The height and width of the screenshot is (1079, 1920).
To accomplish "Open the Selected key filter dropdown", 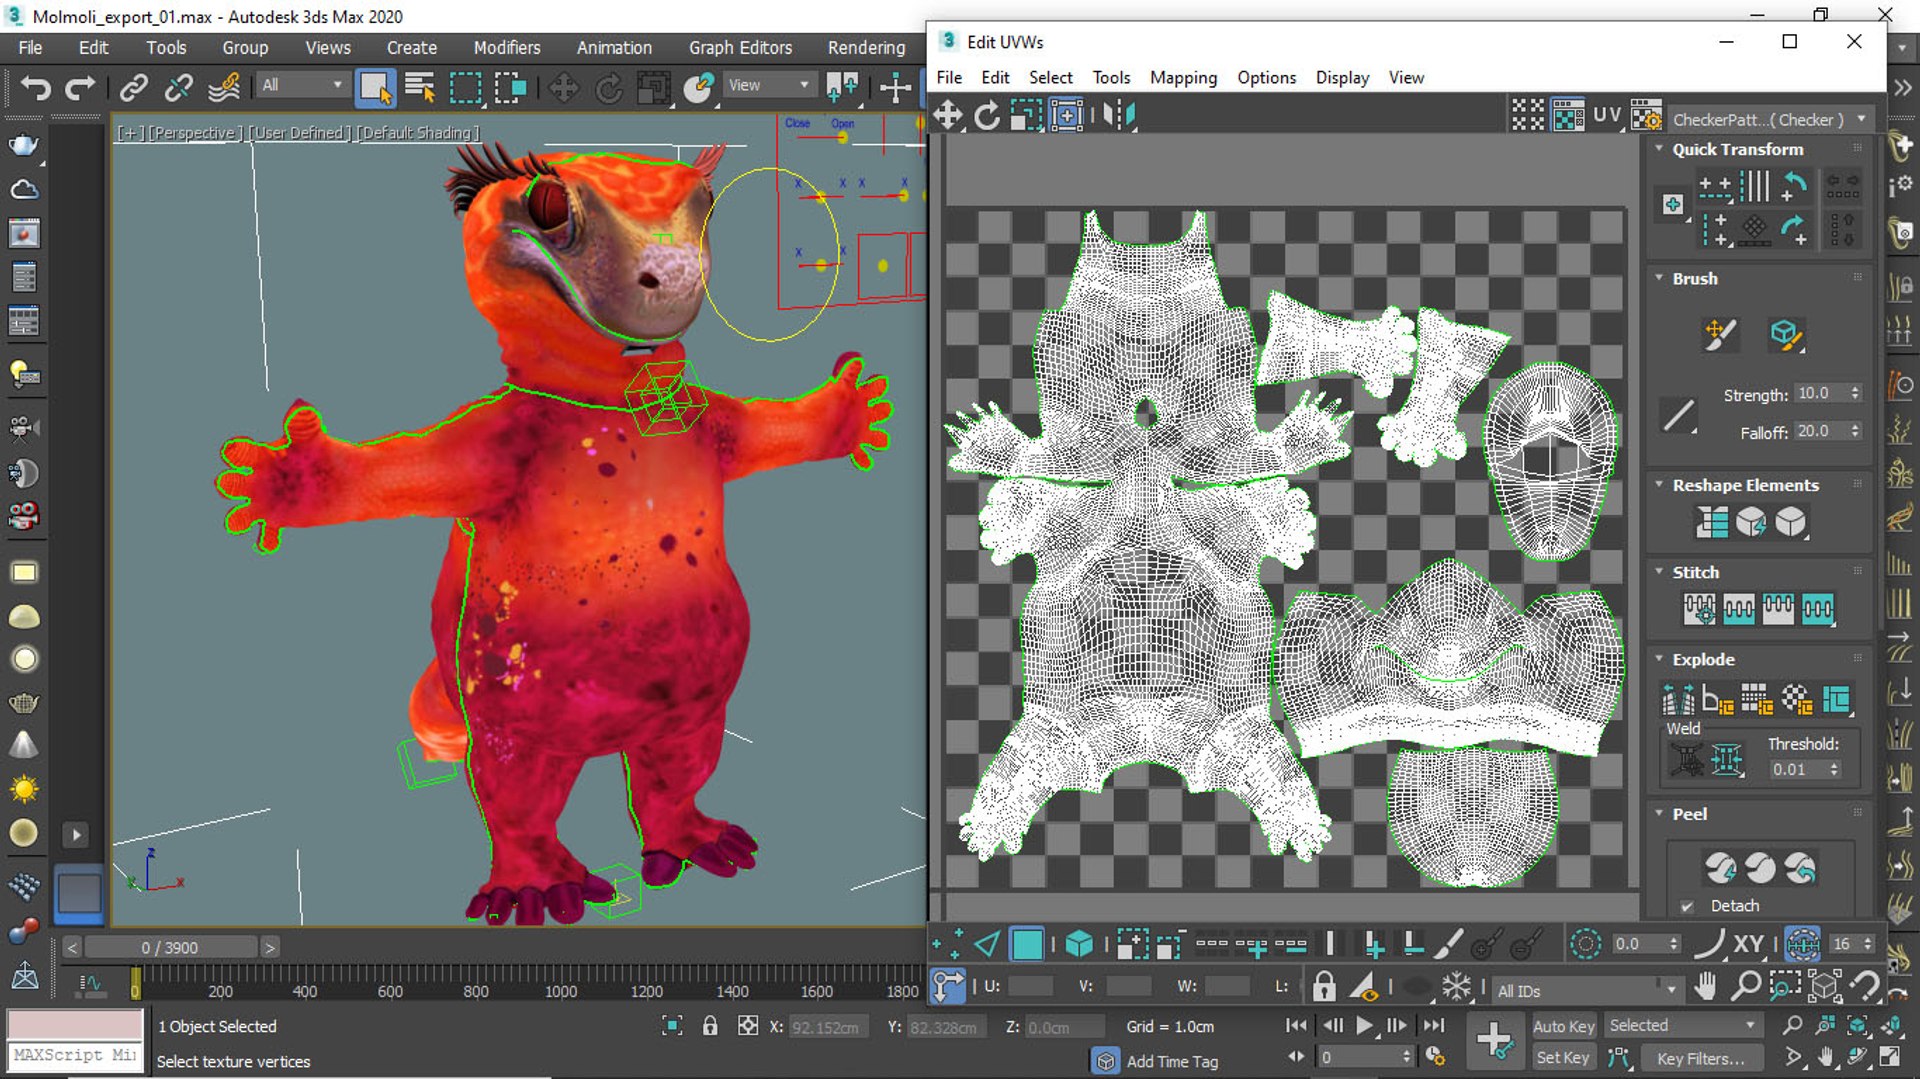I will click(x=1682, y=1026).
